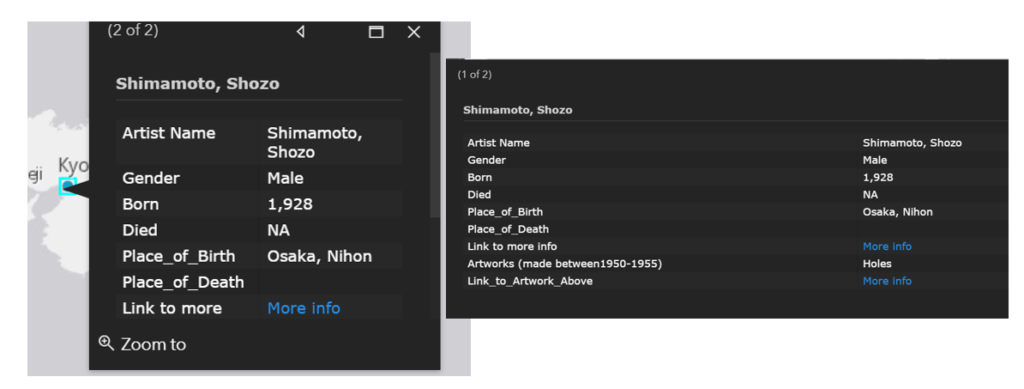Viewport: 1024px width, 389px height.
Task: Click Place_of_Death label in left popup
Action: (x=183, y=283)
